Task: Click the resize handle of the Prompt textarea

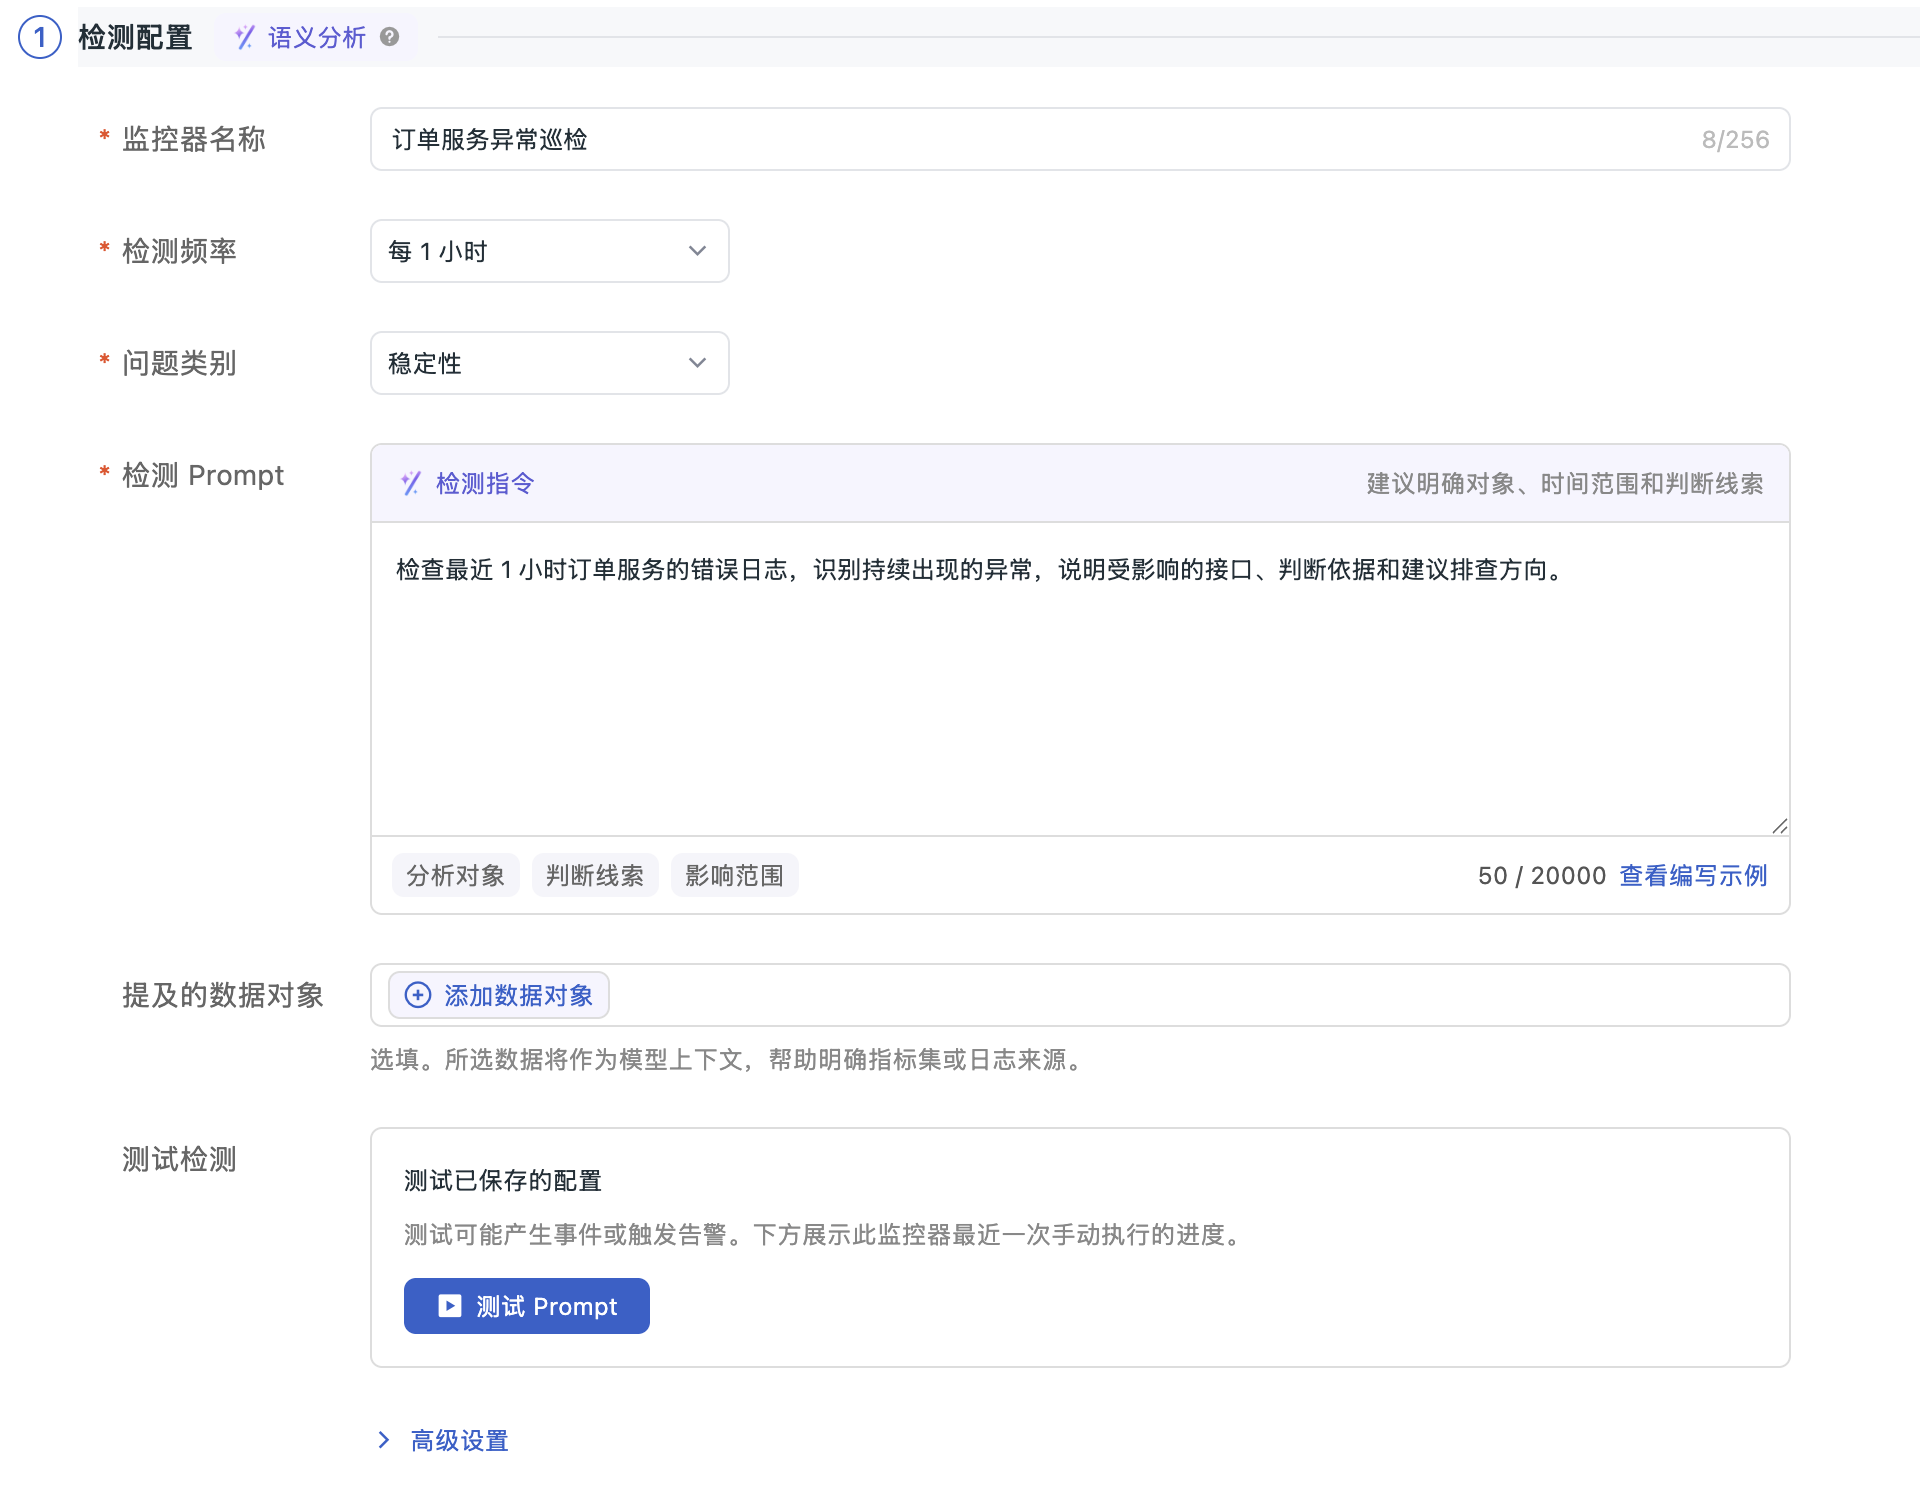Action: tap(1779, 825)
